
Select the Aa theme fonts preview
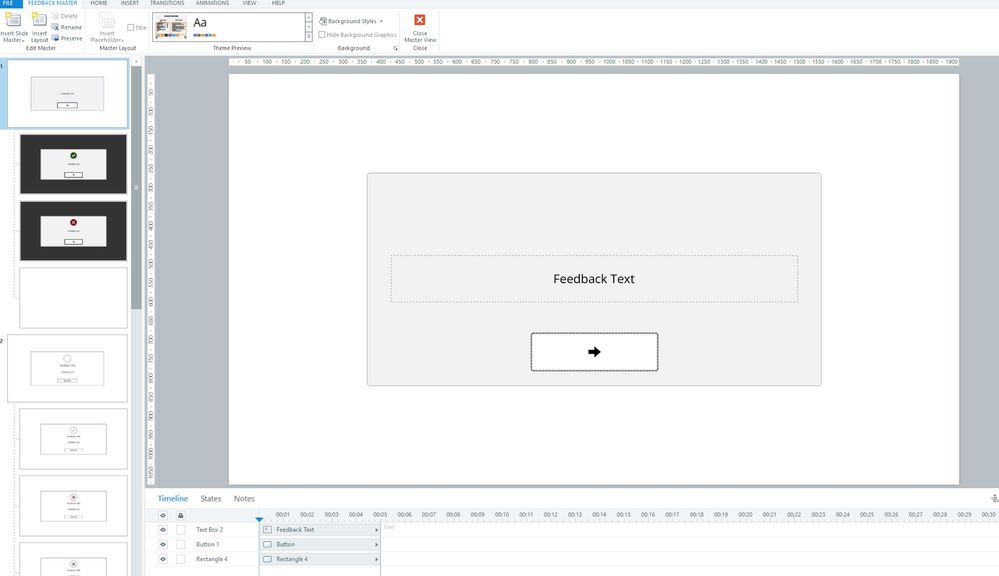click(200, 22)
